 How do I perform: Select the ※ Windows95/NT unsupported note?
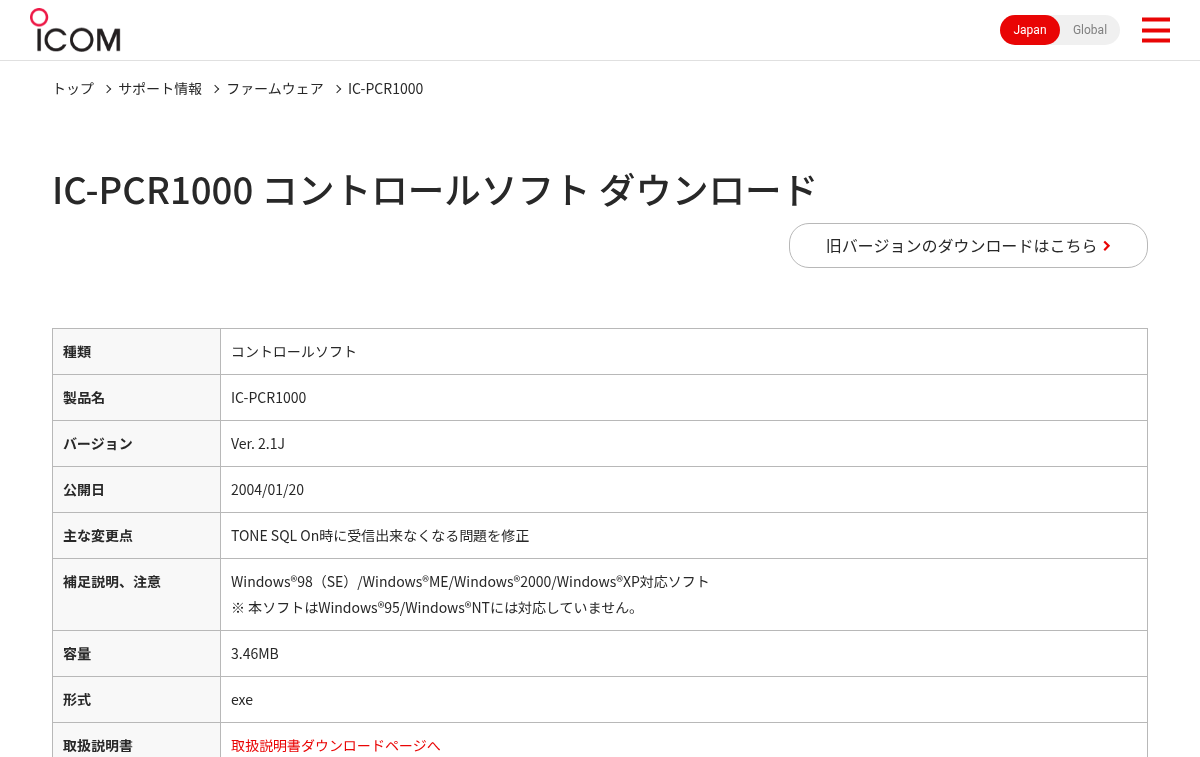tap(435, 607)
